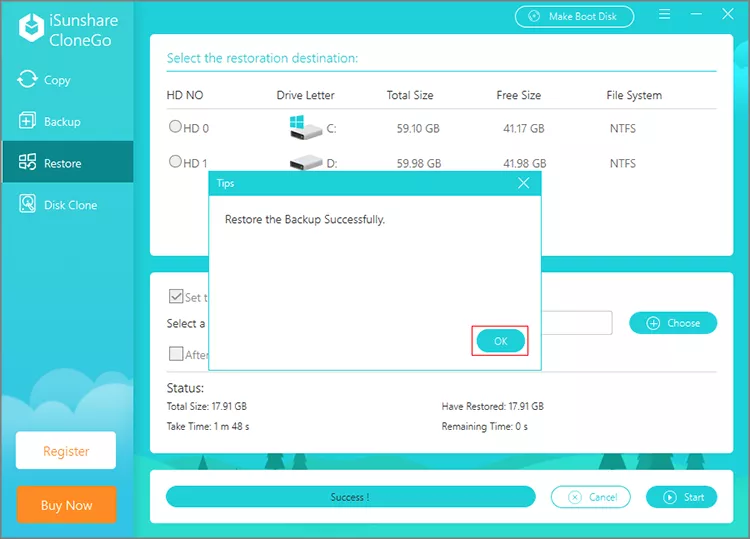Viewport: 750px width, 539px height.
Task: Confirm with OK in Tips dialog
Action: (x=500, y=341)
